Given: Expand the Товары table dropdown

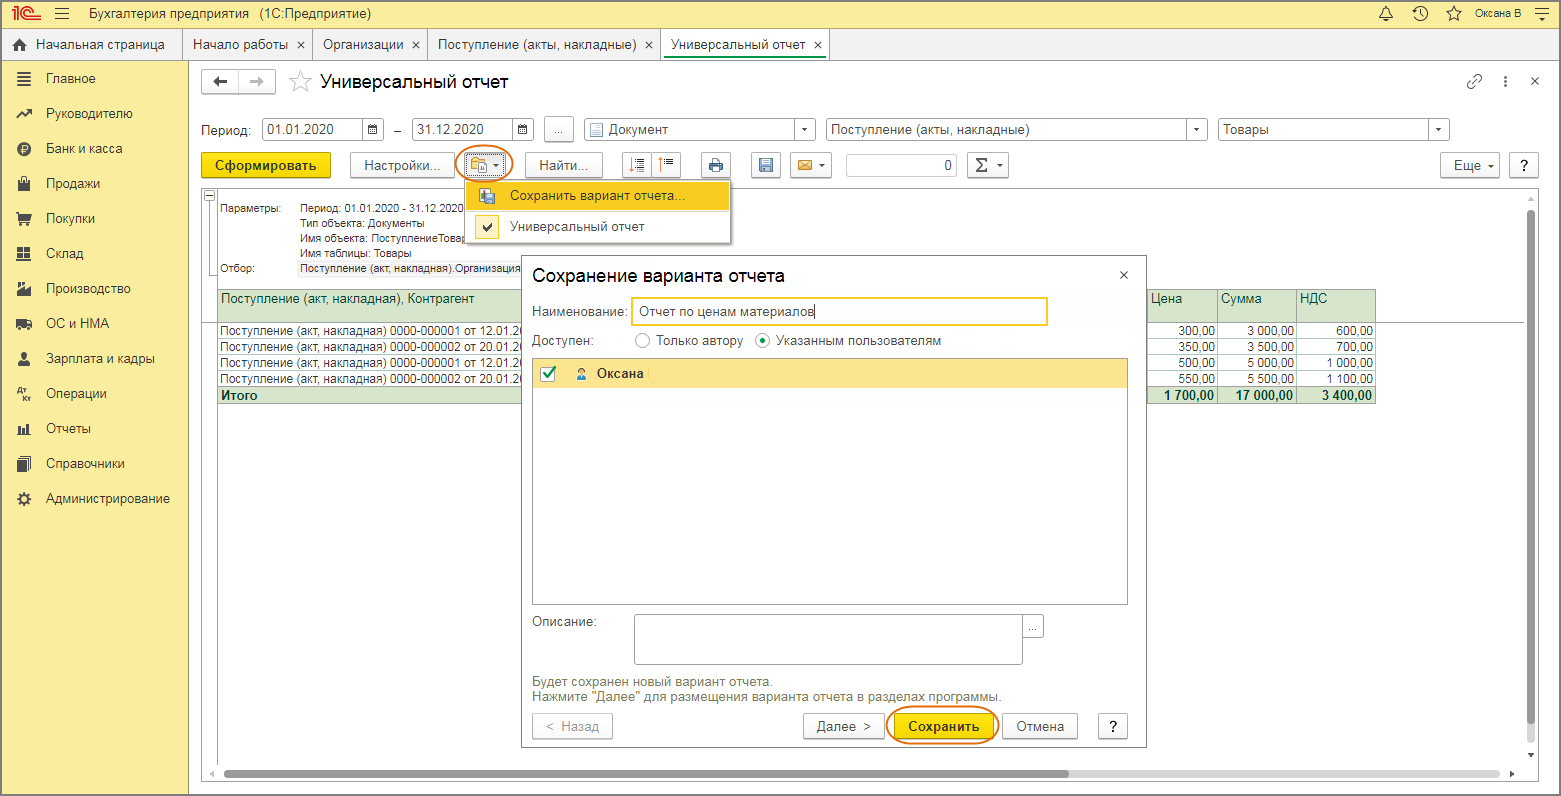Looking at the screenshot, I should (1438, 130).
